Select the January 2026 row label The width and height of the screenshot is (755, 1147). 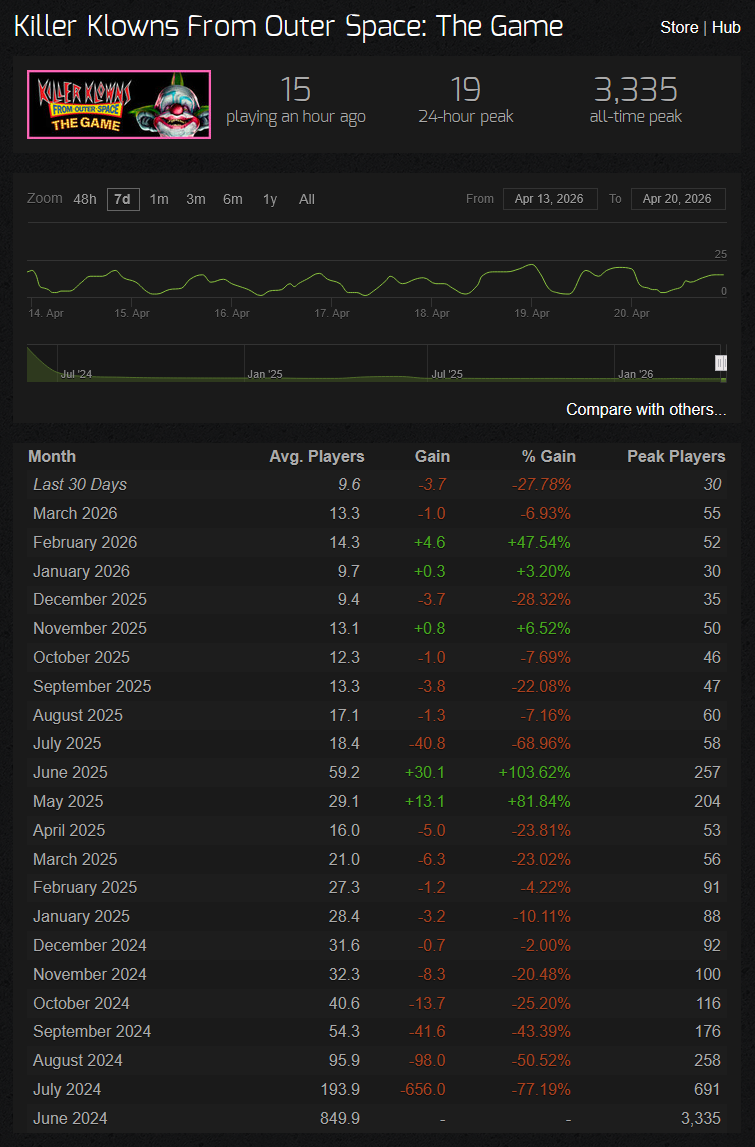(x=81, y=571)
